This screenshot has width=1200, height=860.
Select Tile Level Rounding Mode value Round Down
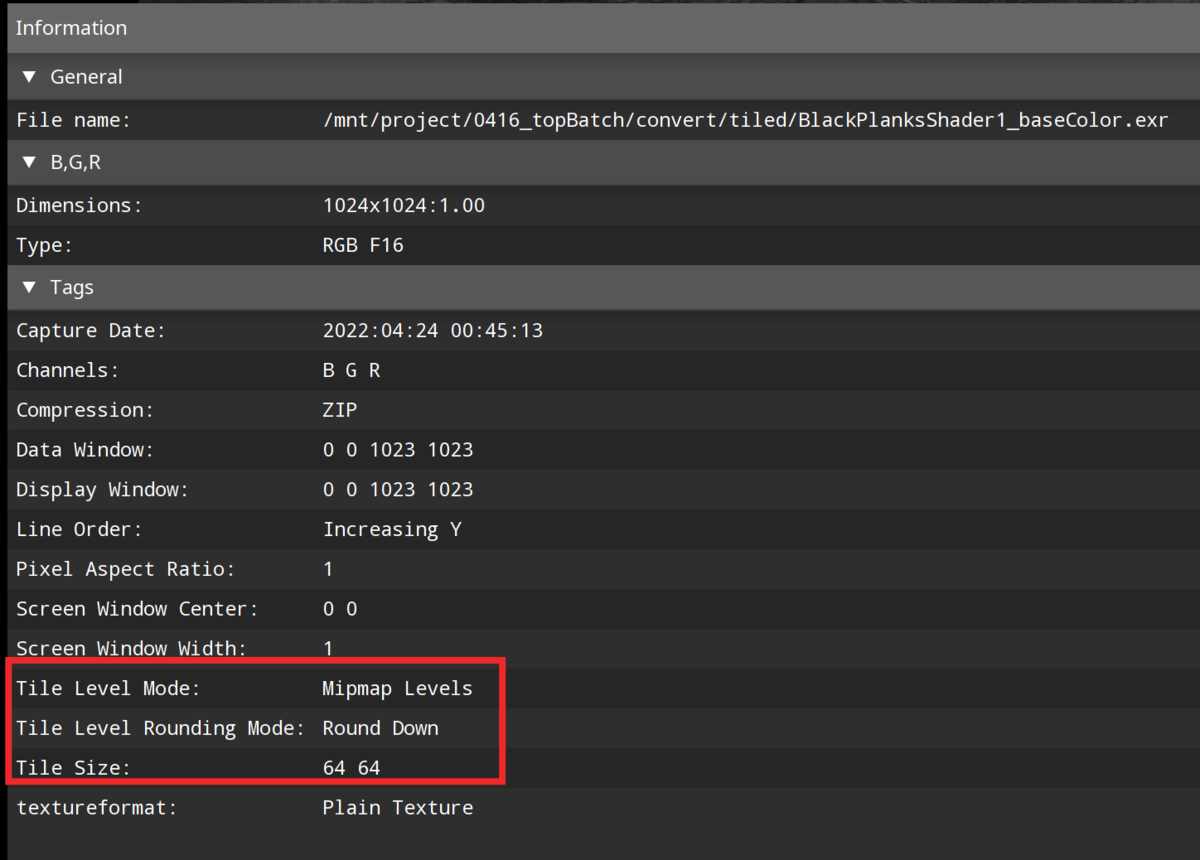[380, 728]
